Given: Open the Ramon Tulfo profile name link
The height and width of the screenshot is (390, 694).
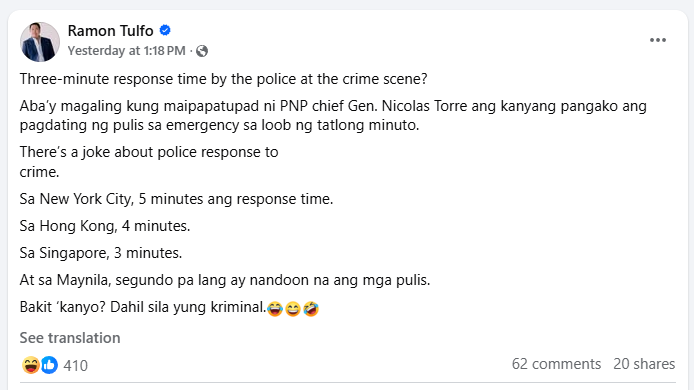Looking at the screenshot, I should [110, 31].
